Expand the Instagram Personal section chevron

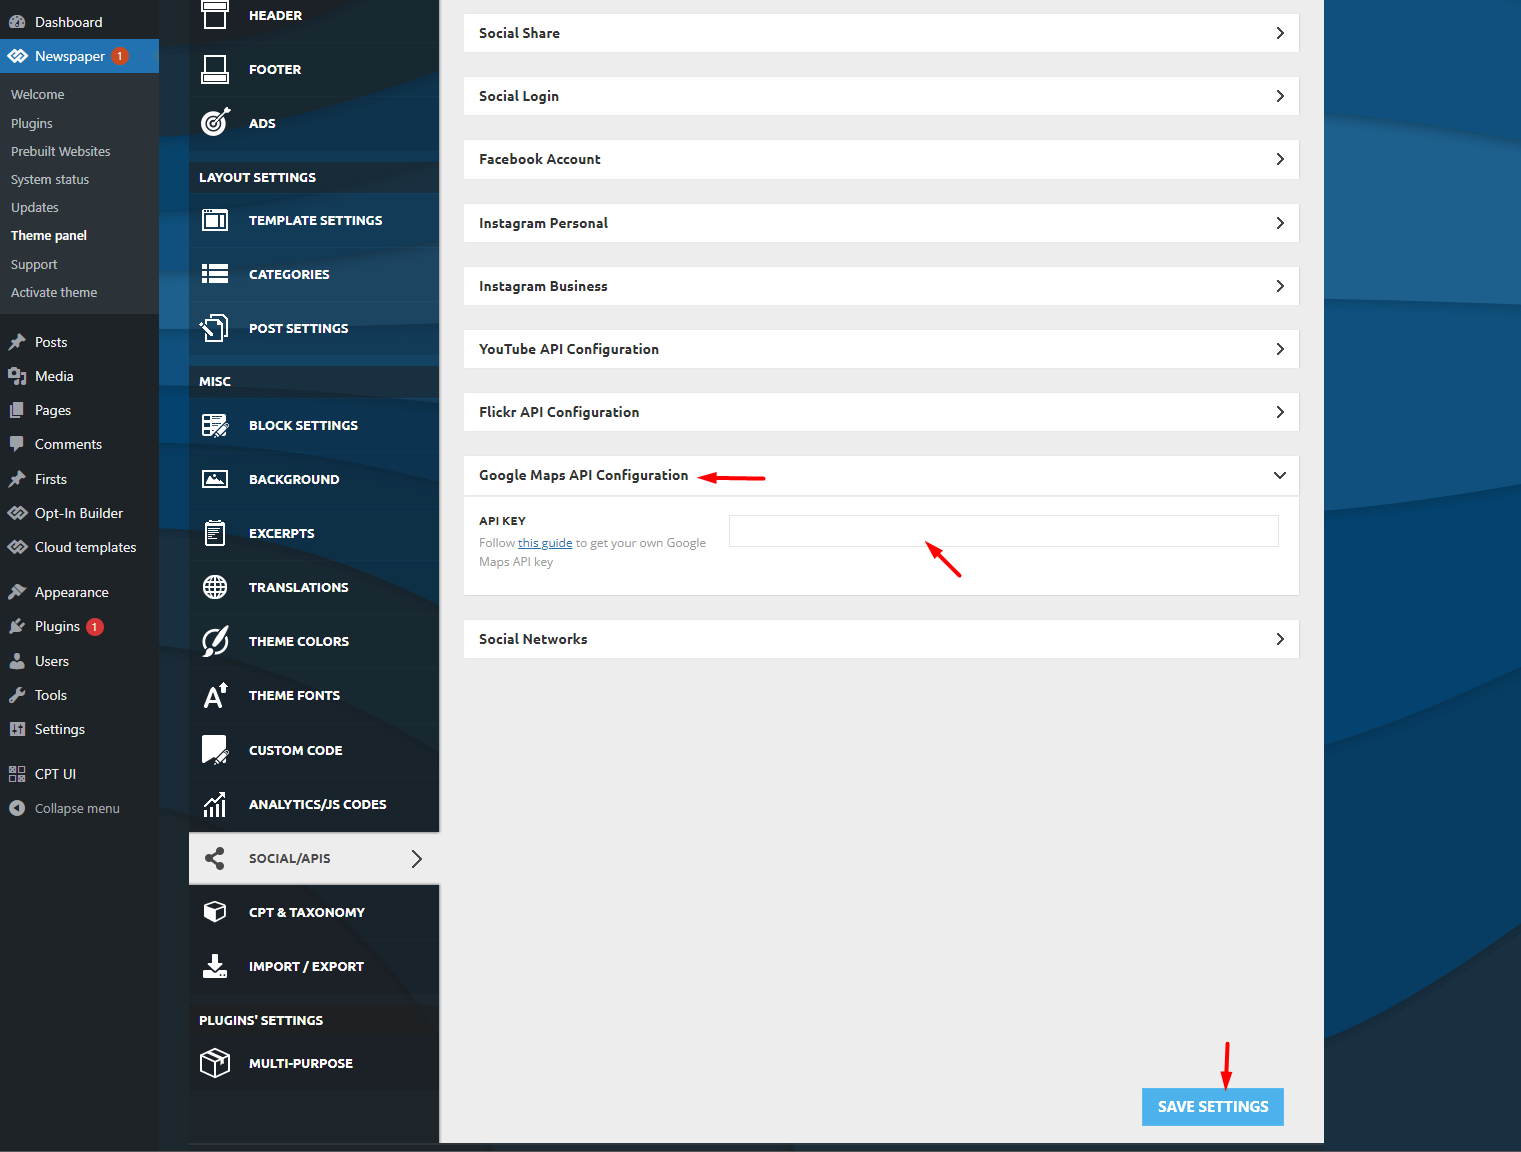[x=1280, y=223]
